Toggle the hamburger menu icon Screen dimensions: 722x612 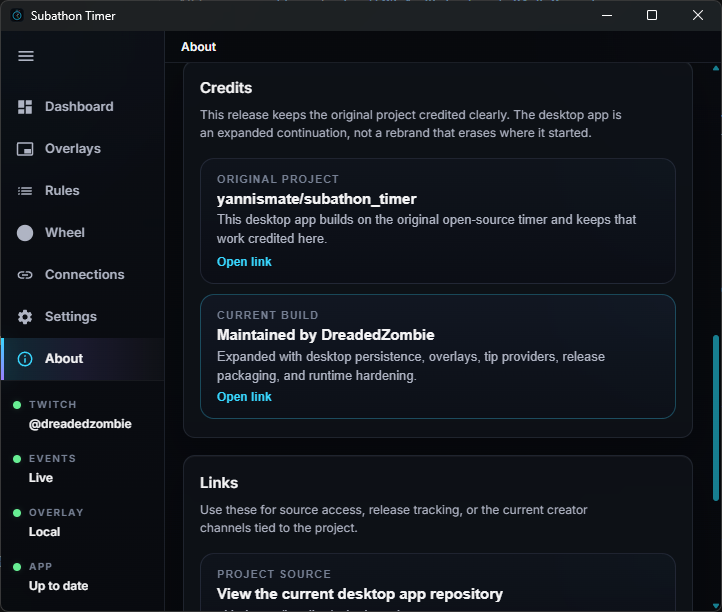click(26, 56)
